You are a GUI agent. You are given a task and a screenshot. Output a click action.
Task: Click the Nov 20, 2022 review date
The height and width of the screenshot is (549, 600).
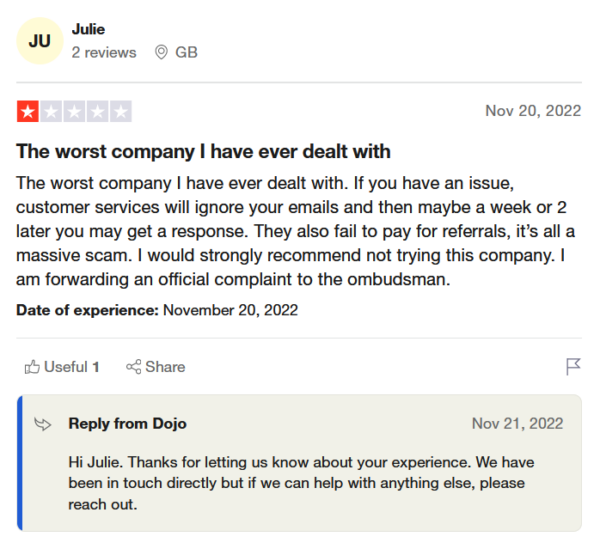[532, 111]
